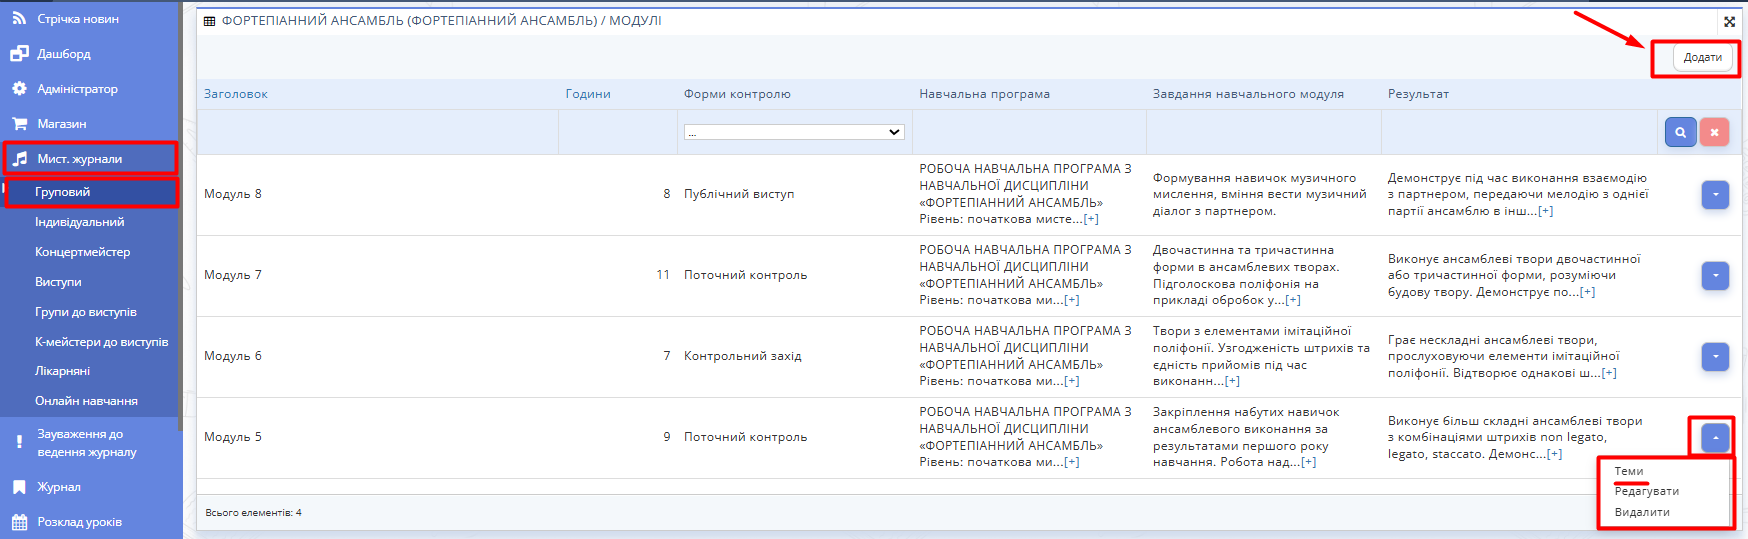The width and height of the screenshot is (1748, 539).
Task: Expand truncated Навчальна програма text of Модуль 6
Action: pyautogui.click(x=1072, y=381)
